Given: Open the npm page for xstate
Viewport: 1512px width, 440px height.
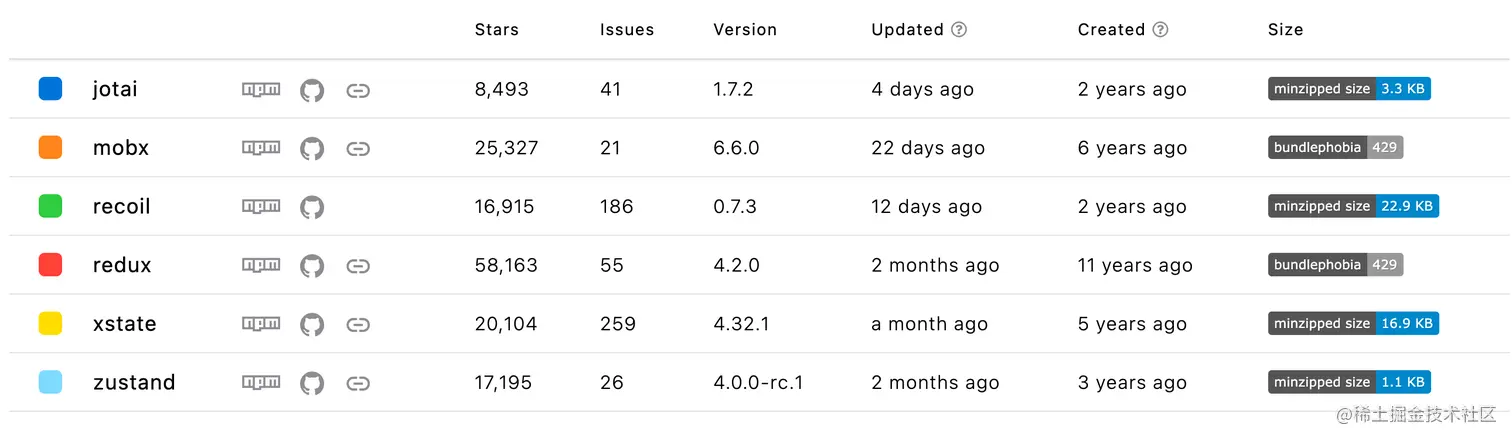Looking at the screenshot, I should [x=261, y=324].
